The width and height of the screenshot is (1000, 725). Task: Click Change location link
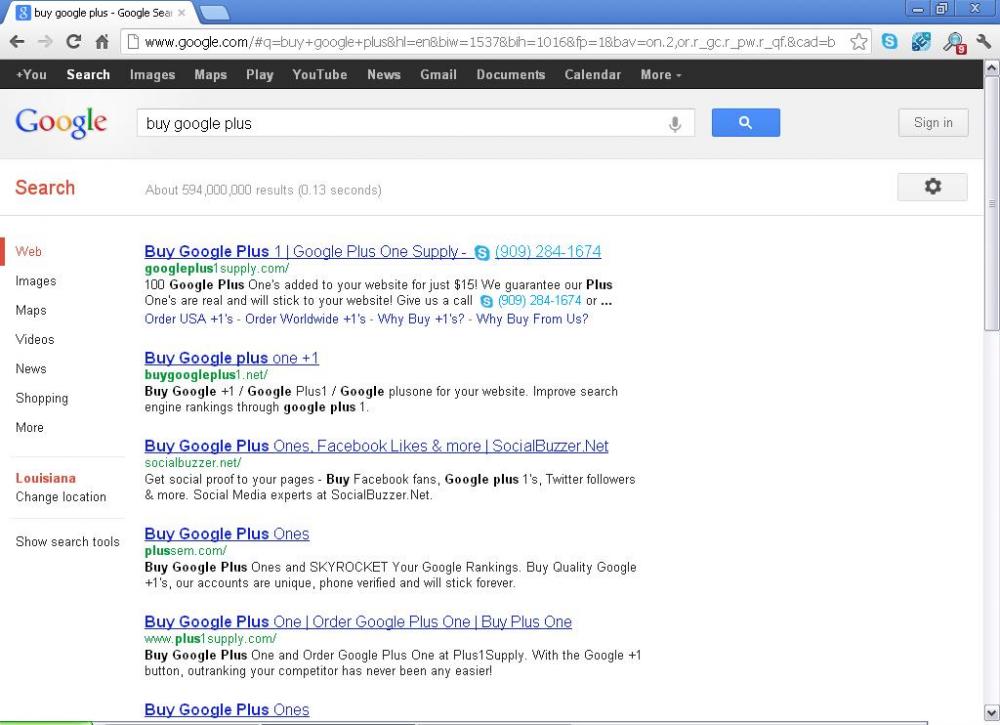point(61,497)
